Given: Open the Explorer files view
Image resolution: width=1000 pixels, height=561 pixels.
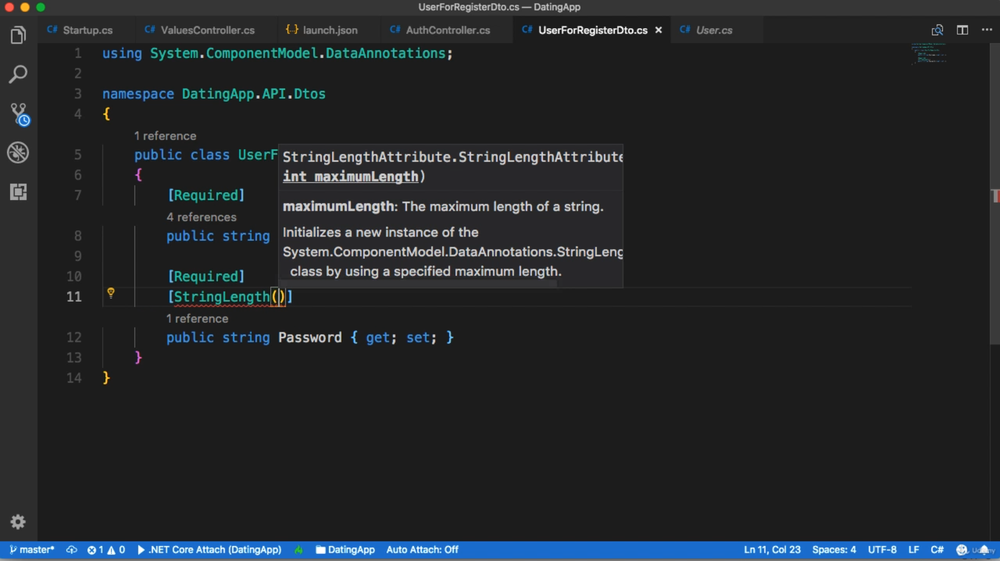Looking at the screenshot, I should [x=18, y=35].
